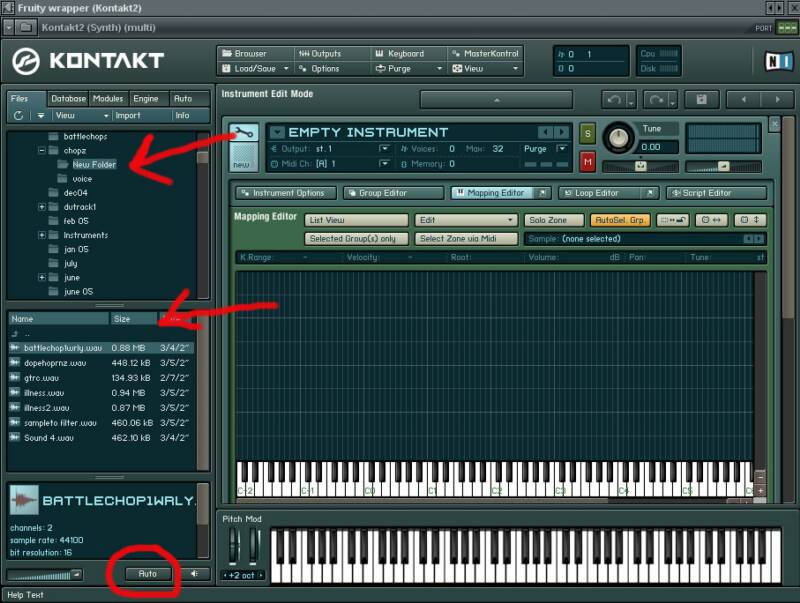Click the left arrow beside EMPTY INSTRUMENT name

[545, 133]
